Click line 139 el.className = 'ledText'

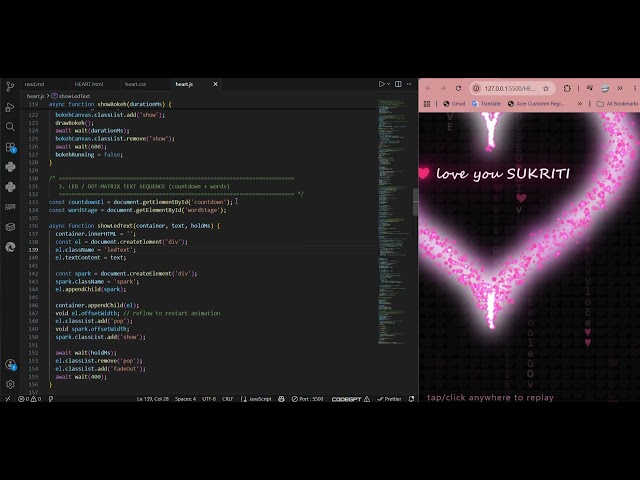pos(95,249)
